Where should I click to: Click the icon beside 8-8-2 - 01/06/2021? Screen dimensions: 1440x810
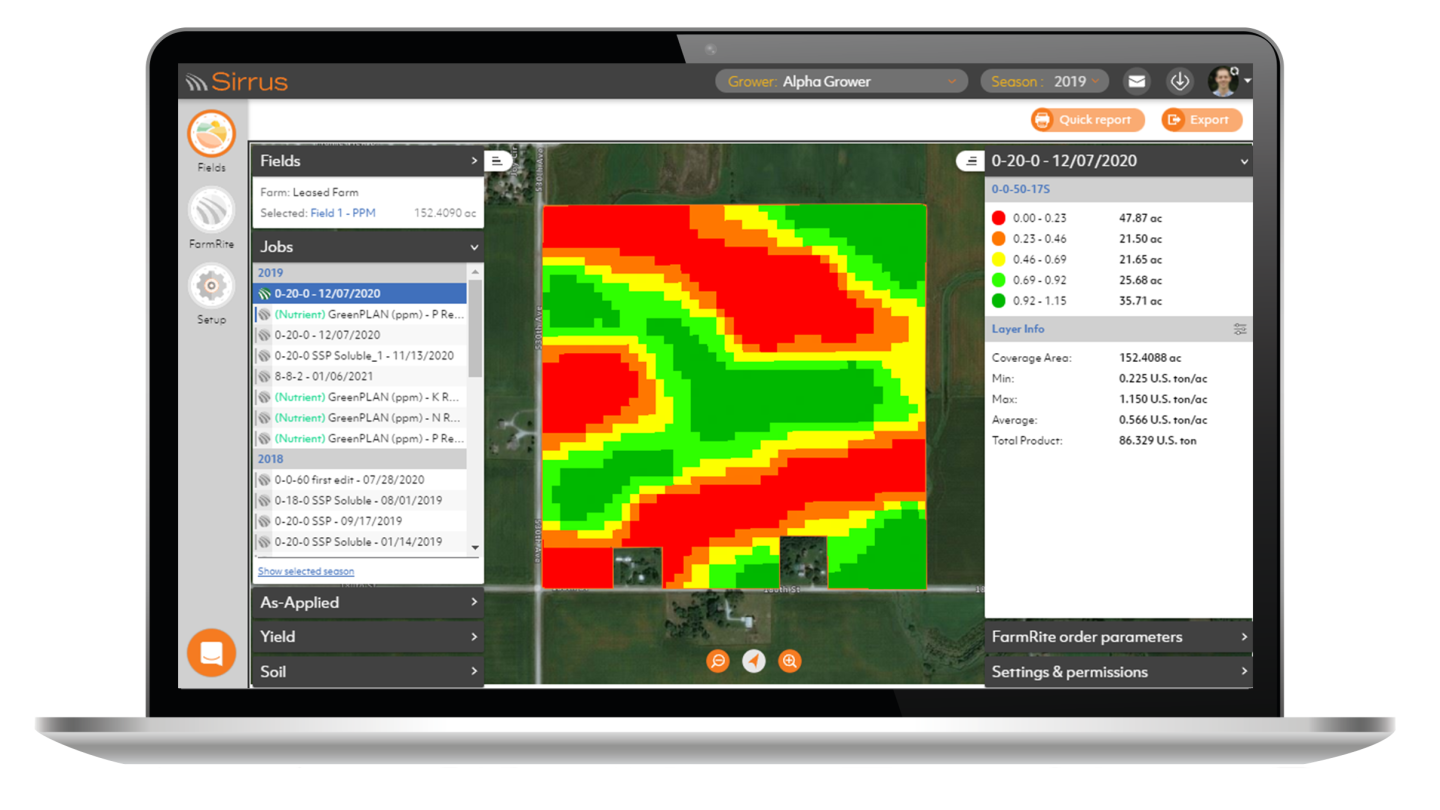(265, 377)
